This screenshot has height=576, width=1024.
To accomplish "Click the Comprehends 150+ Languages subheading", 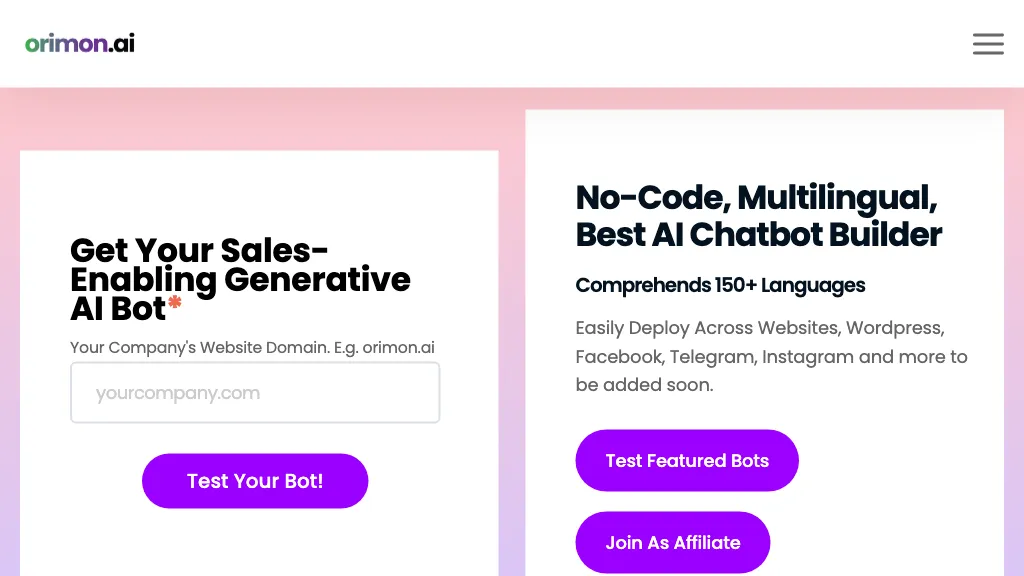I will coord(720,285).
